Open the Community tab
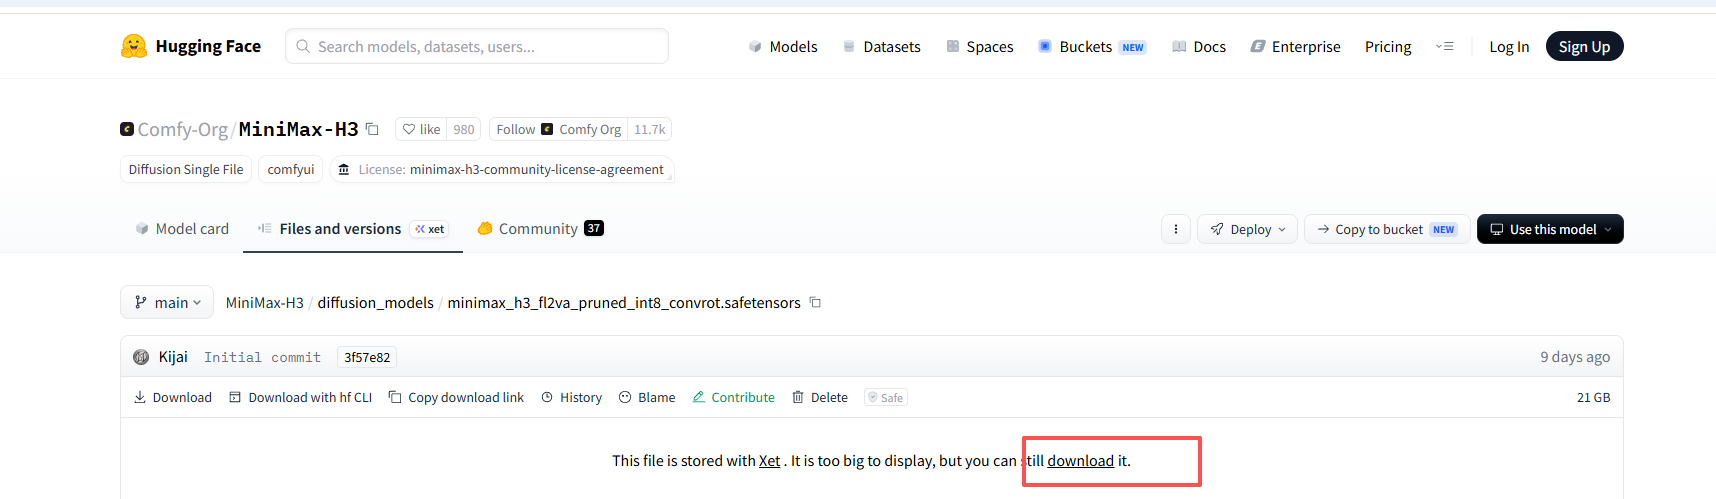 coord(540,229)
